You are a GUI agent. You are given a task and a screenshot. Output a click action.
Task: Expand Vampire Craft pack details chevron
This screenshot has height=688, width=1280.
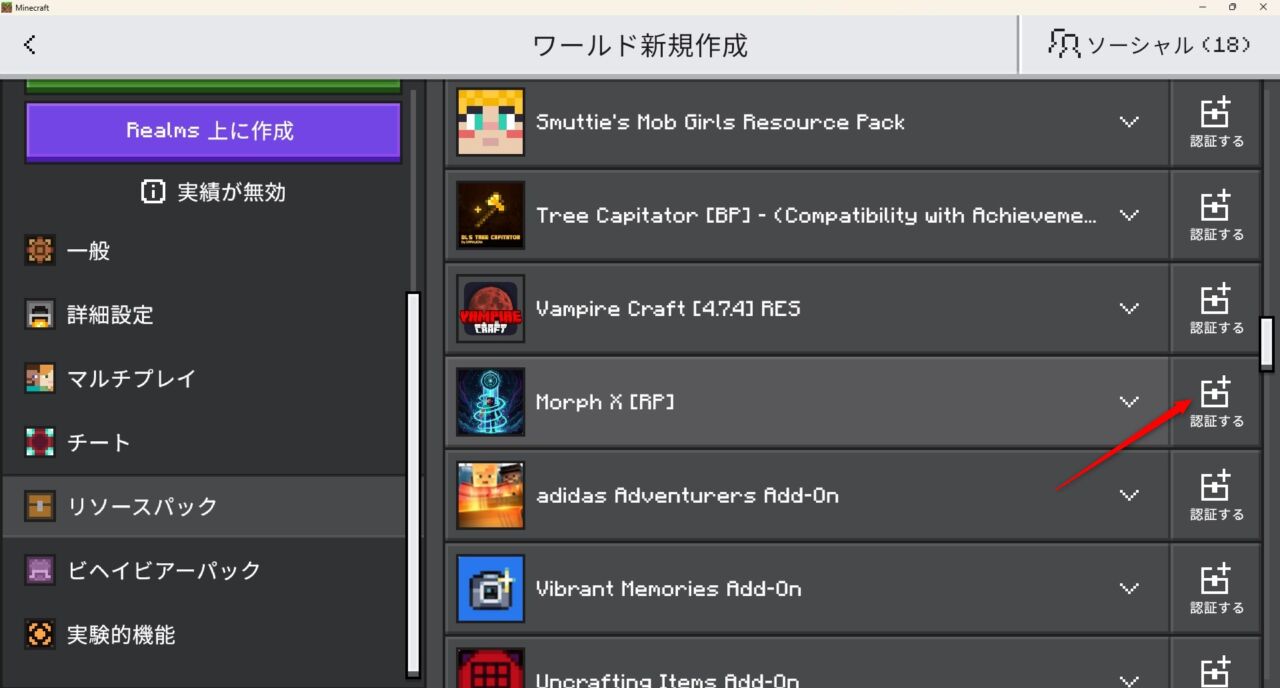(1129, 308)
